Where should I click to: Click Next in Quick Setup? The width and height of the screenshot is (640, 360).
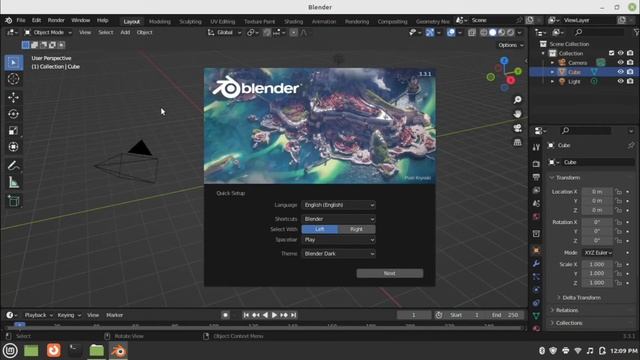390,273
